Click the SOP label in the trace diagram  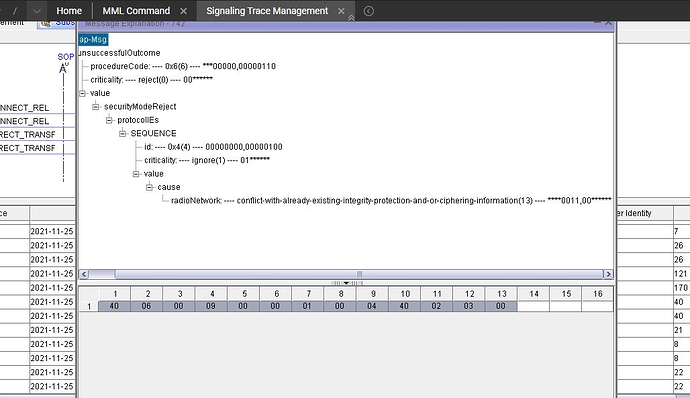[x=66, y=57]
